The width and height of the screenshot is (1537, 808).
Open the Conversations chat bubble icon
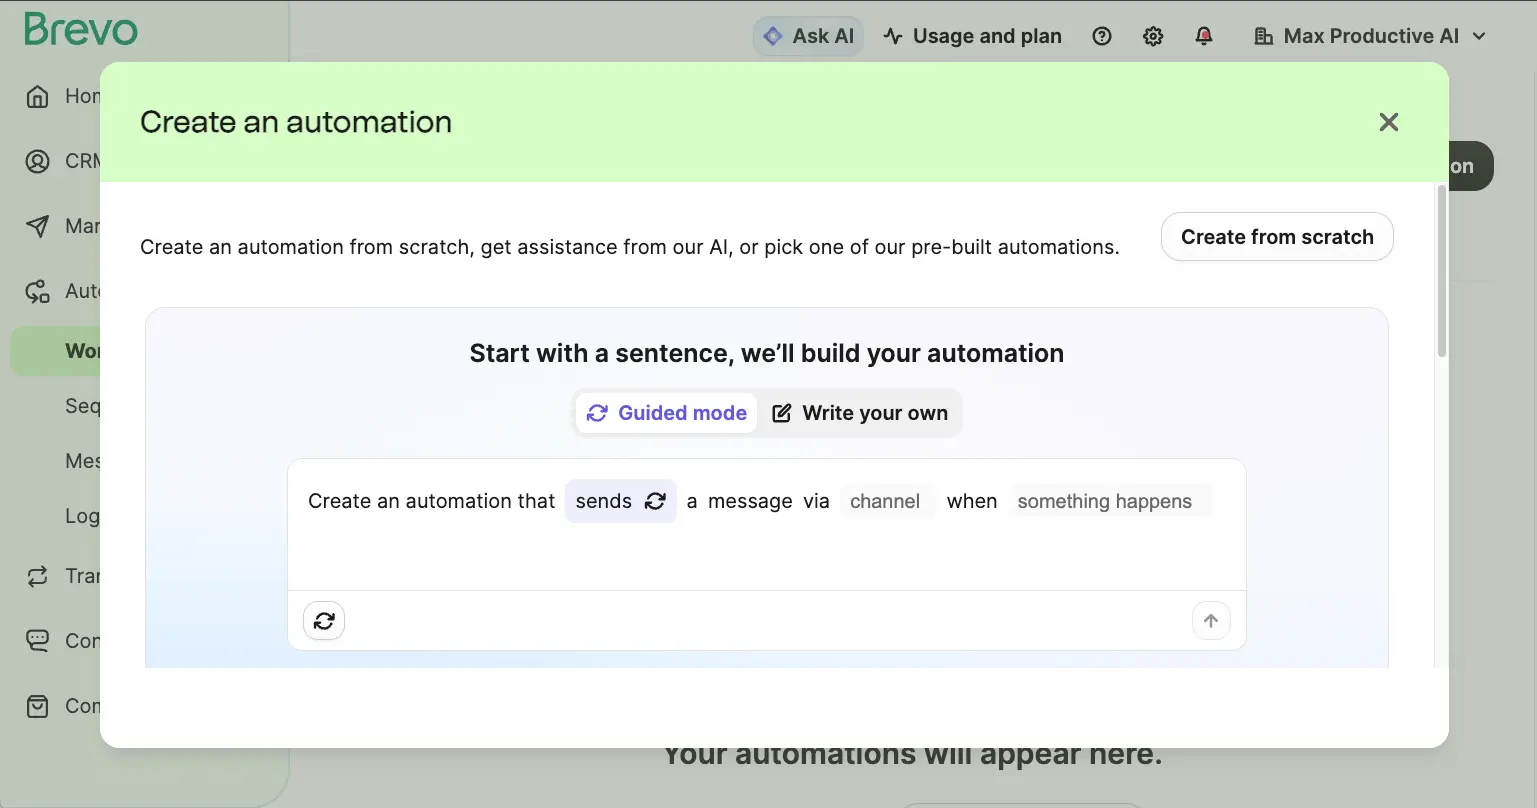[37, 640]
